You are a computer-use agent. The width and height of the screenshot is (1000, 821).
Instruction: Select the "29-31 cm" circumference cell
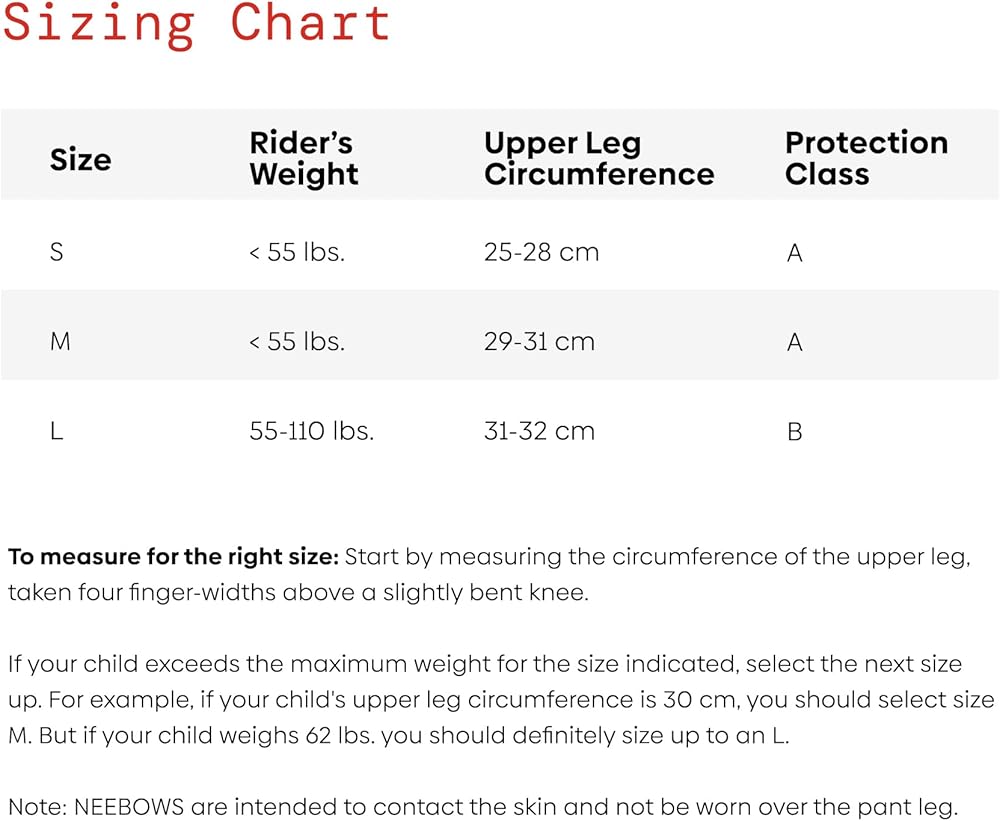(x=539, y=342)
